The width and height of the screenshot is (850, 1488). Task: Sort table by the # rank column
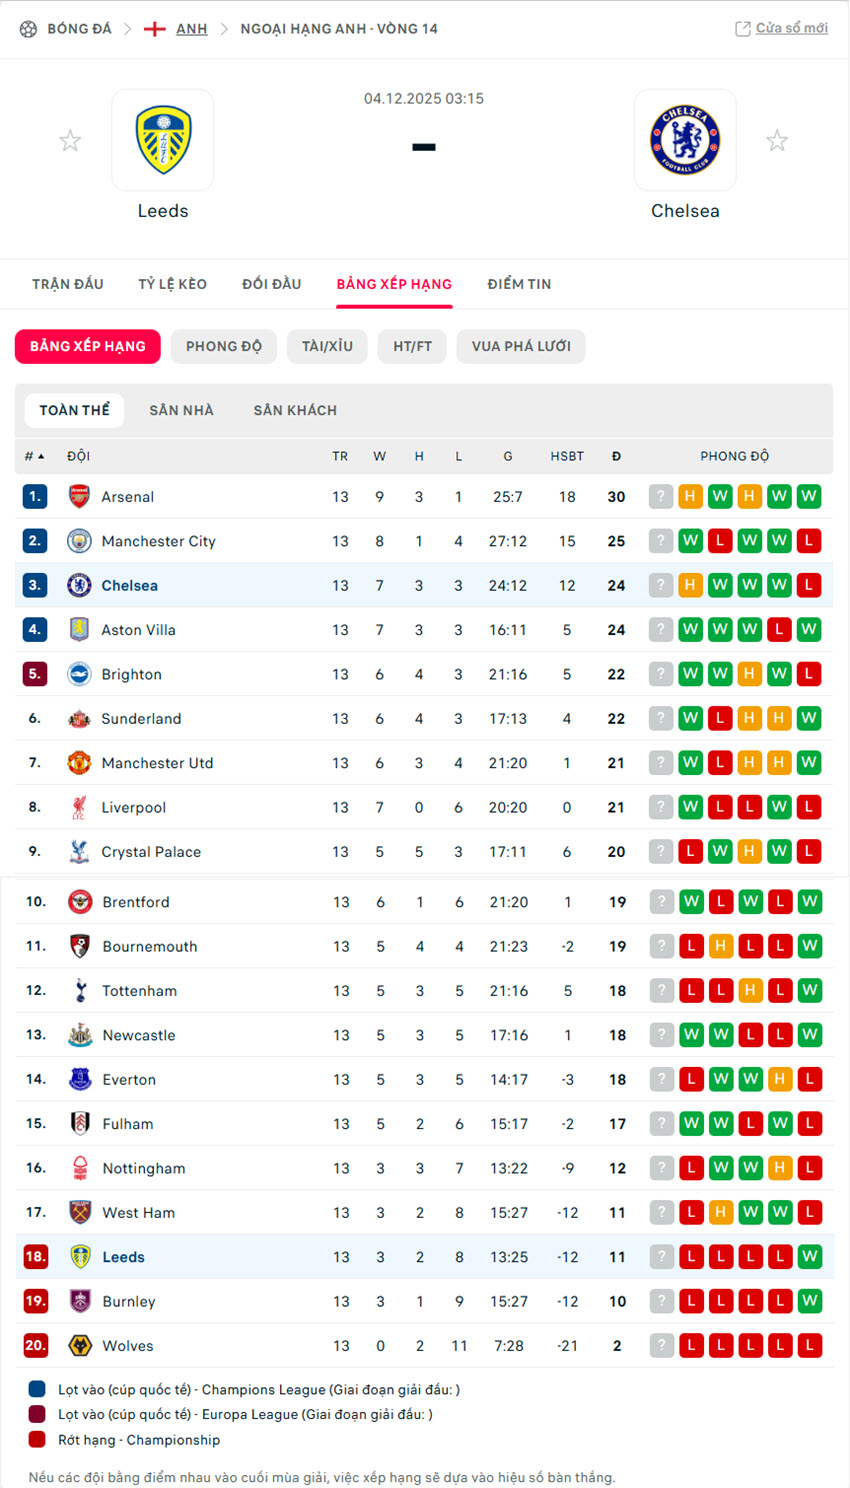(34, 456)
